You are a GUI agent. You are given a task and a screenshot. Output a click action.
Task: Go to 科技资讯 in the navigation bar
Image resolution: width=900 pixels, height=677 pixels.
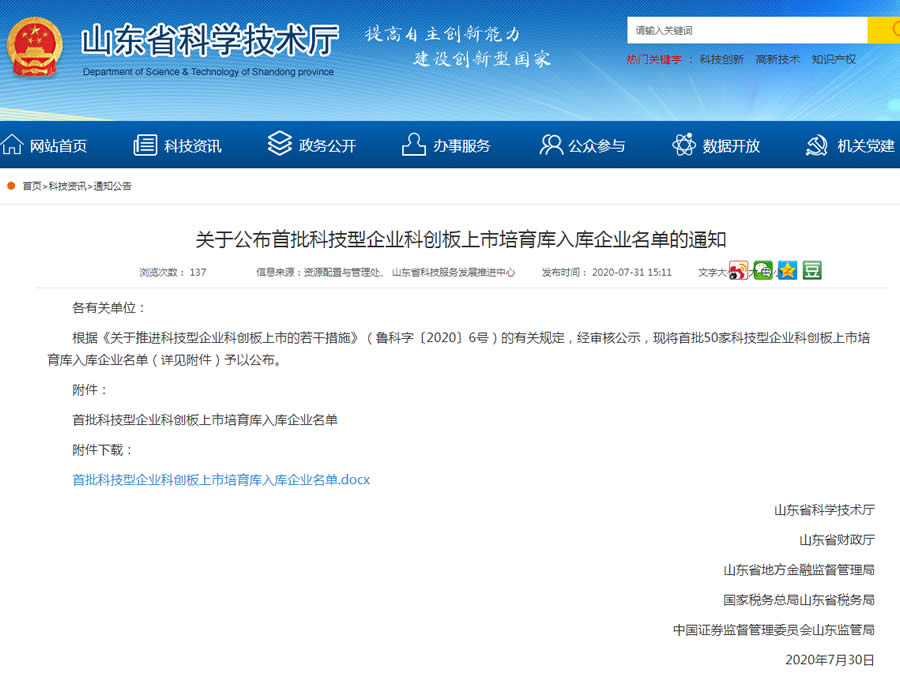pyautogui.click(x=178, y=146)
